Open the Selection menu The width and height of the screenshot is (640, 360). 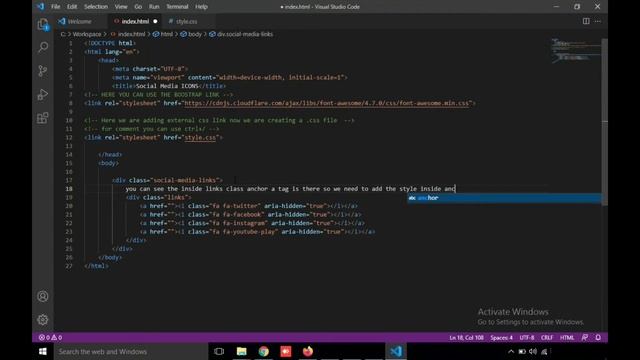(x=96, y=7)
